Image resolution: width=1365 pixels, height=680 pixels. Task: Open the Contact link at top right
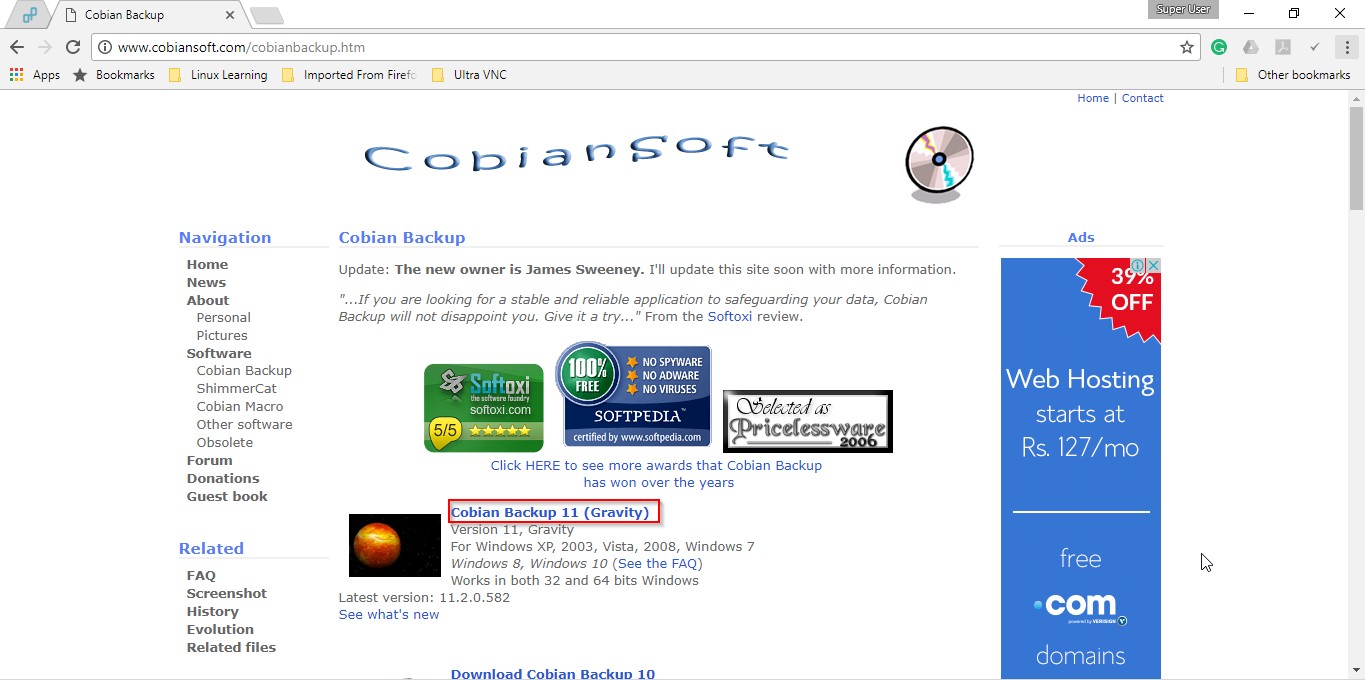1142,98
